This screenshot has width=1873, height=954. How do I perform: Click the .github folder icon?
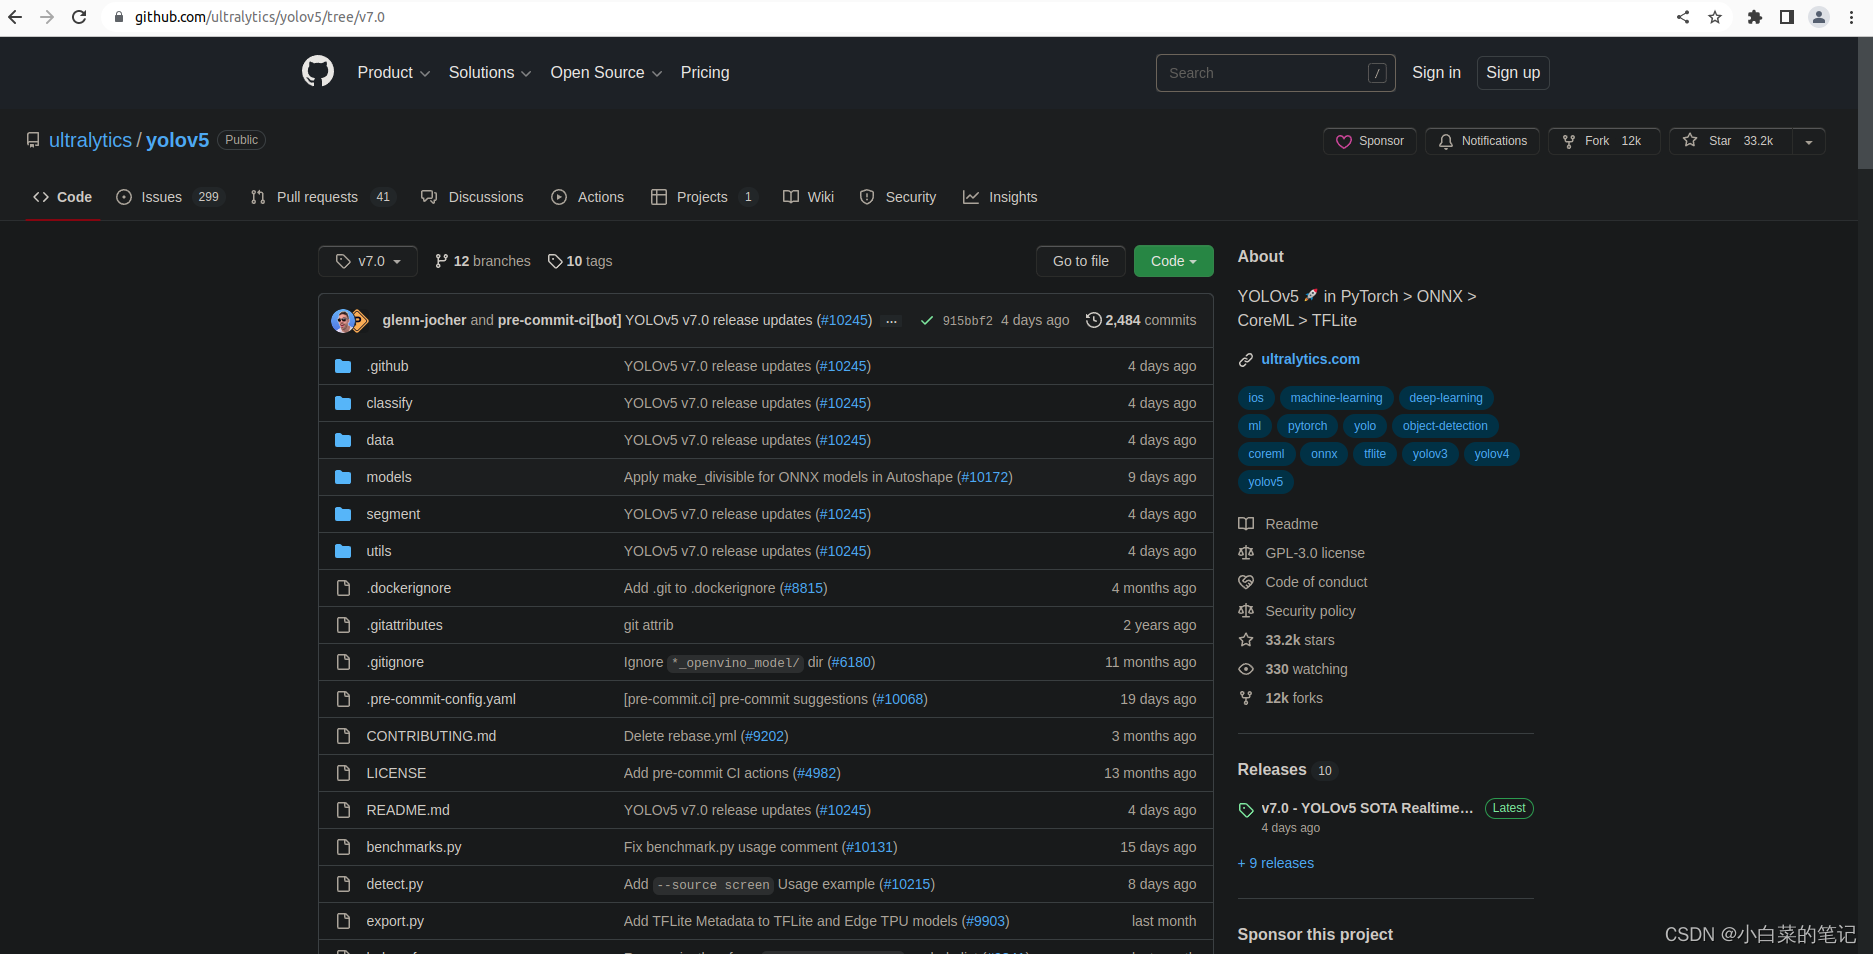pos(343,366)
